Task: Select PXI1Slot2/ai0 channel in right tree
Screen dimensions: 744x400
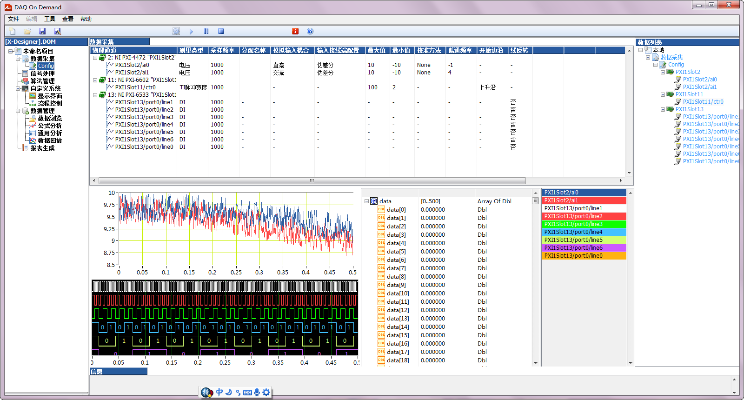Action: pyautogui.click(x=699, y=79)
